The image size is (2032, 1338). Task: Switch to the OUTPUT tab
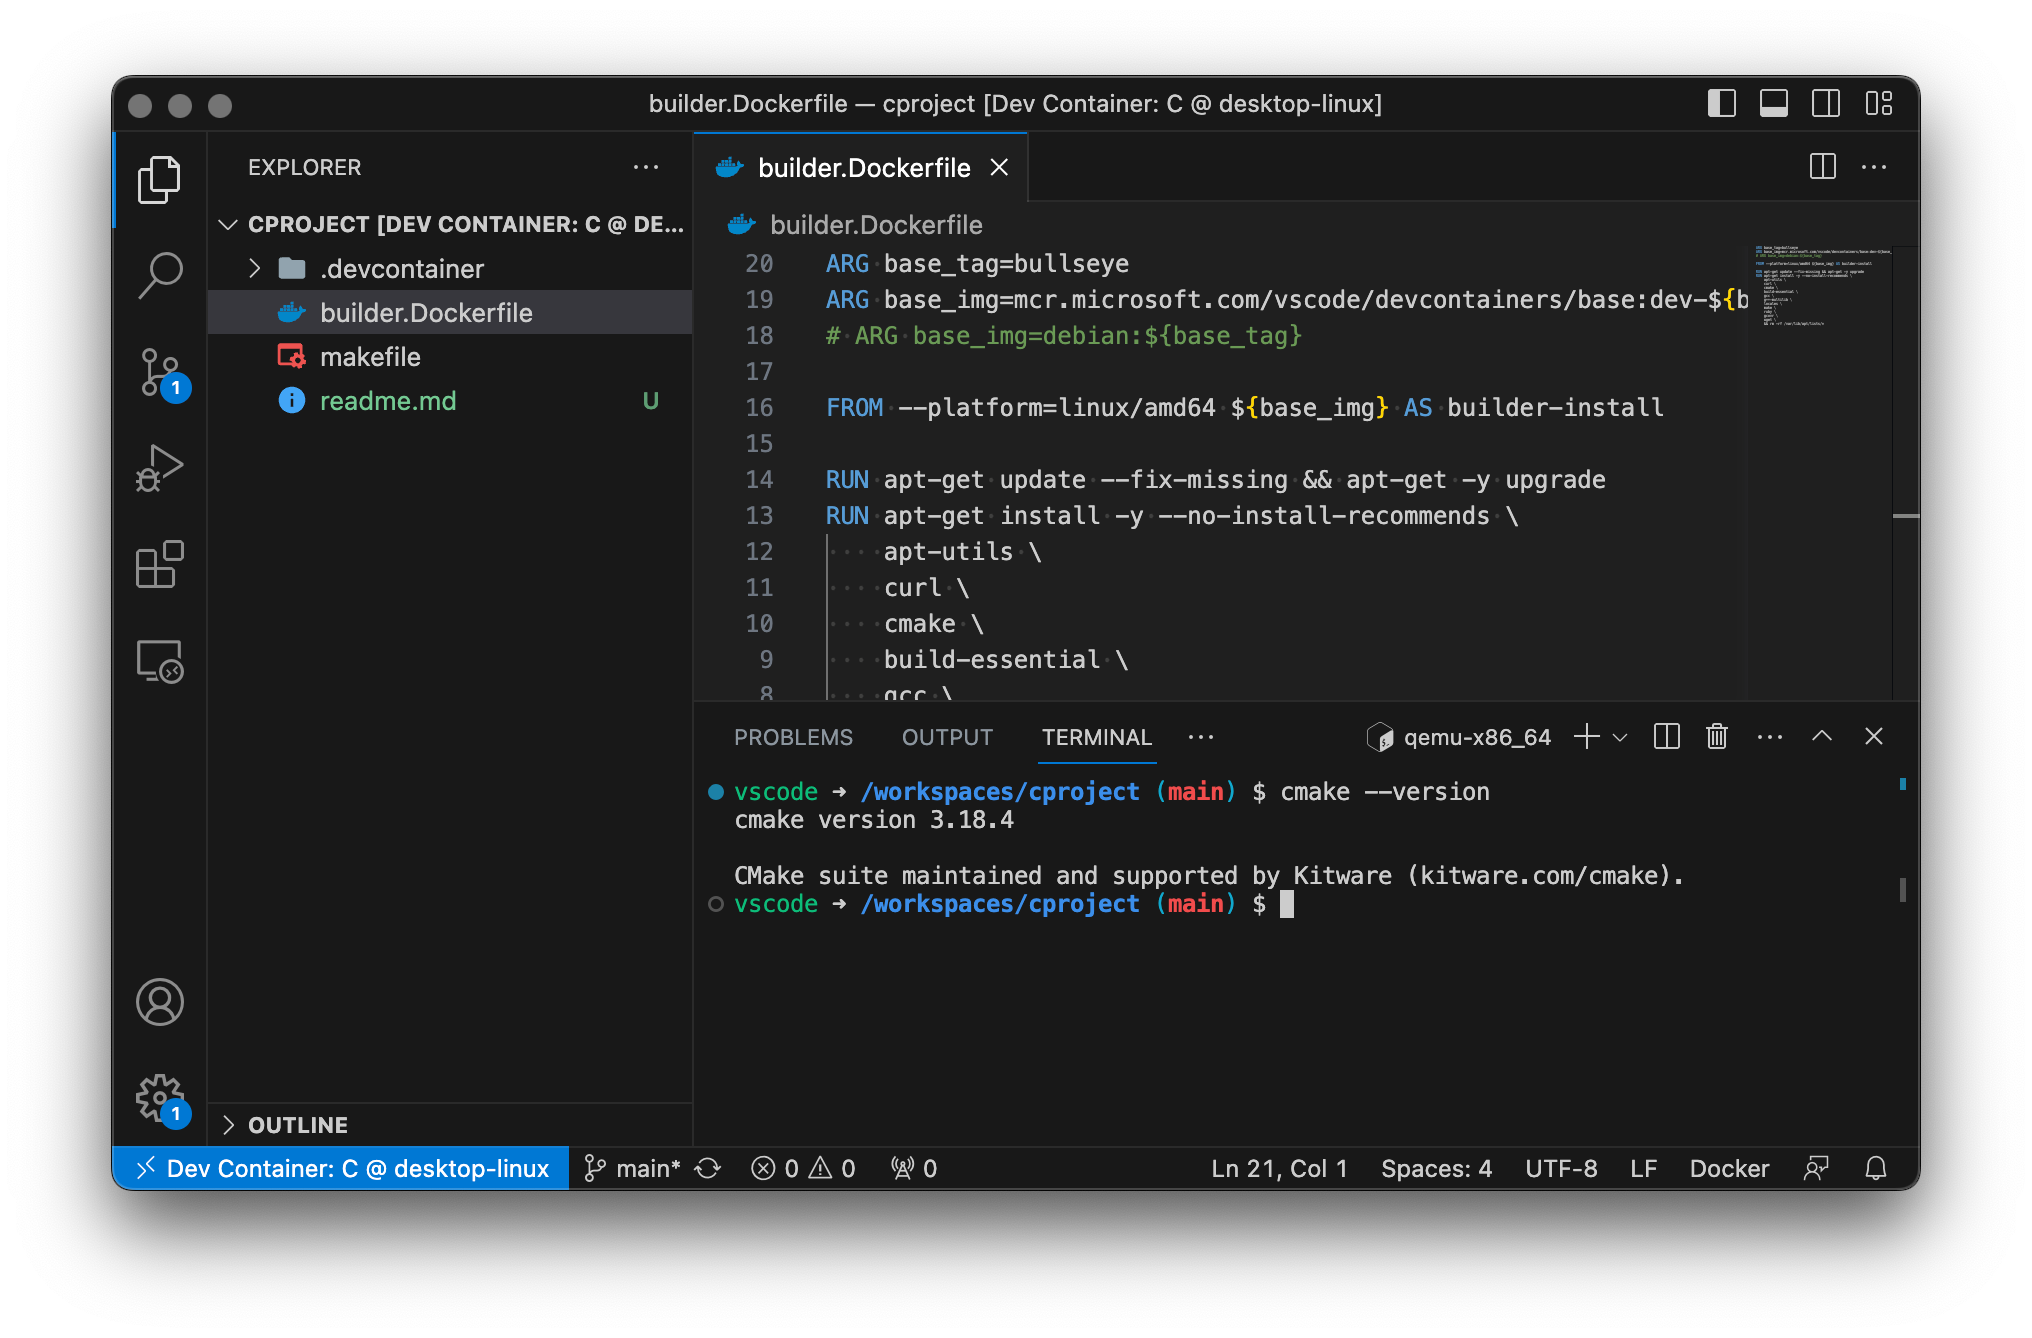[x=947, y=737]
